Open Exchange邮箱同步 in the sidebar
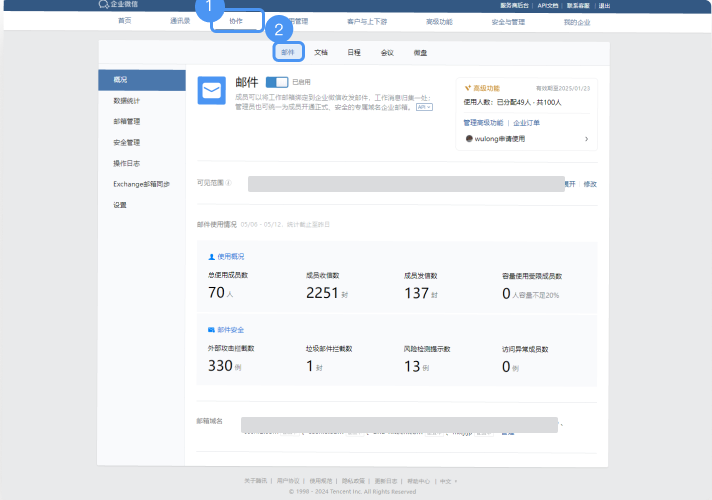The width and height of the screenshot is (712, 500). tap(141, 184)
